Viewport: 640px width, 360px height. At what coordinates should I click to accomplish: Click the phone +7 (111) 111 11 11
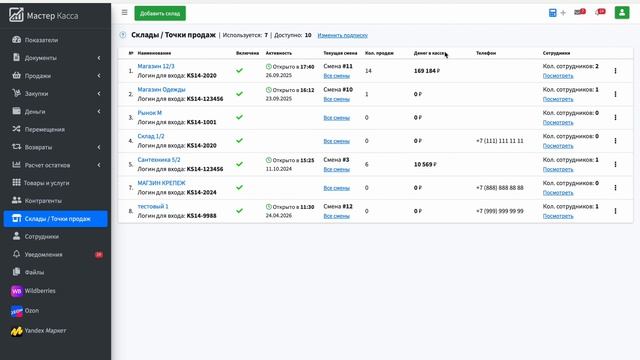[x=500, y=141]
